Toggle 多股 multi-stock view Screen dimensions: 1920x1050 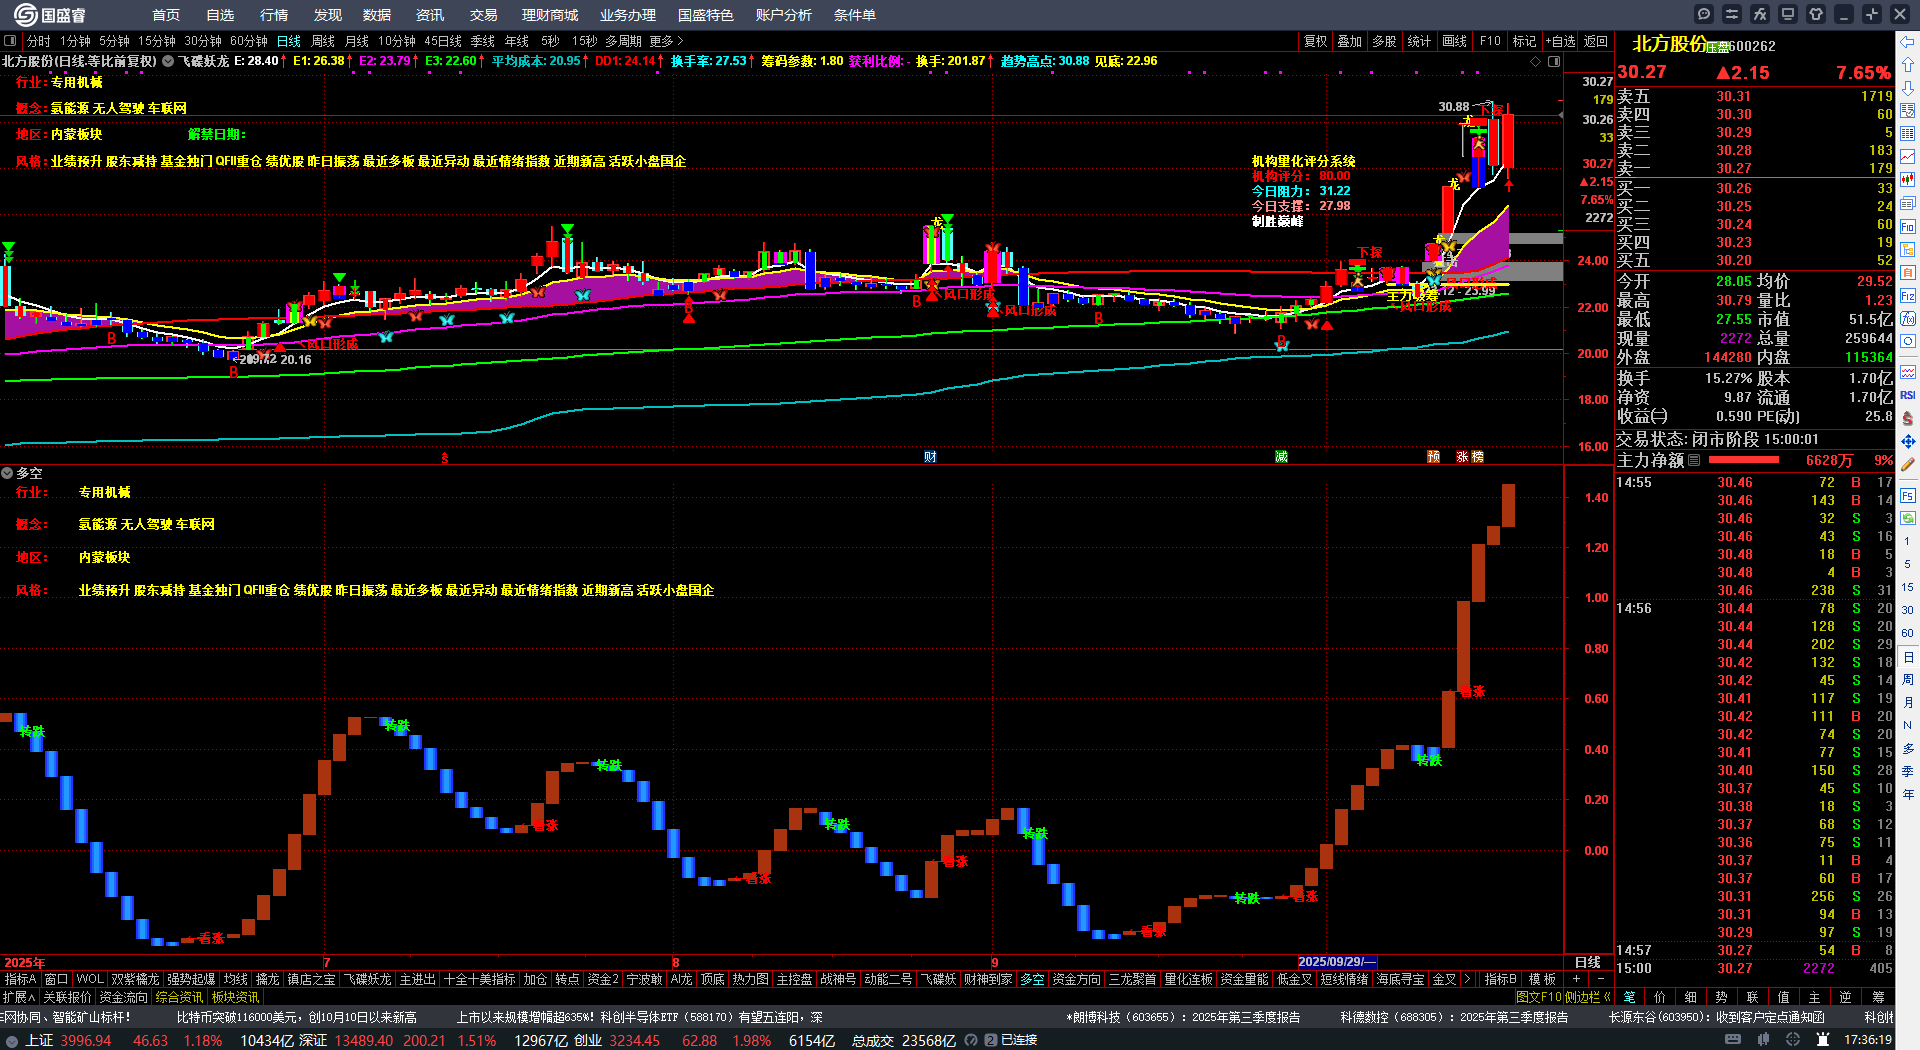click(1384, 41)
